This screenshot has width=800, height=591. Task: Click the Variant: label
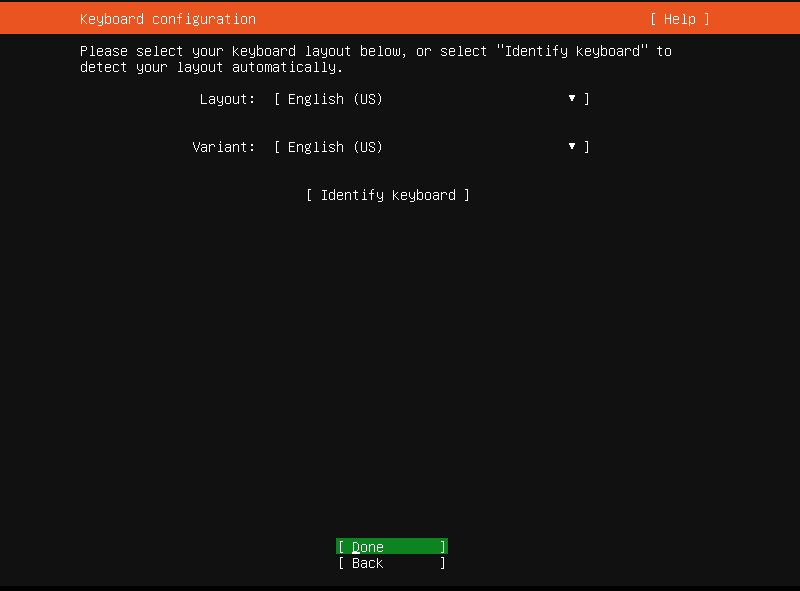tap(223, 147)
